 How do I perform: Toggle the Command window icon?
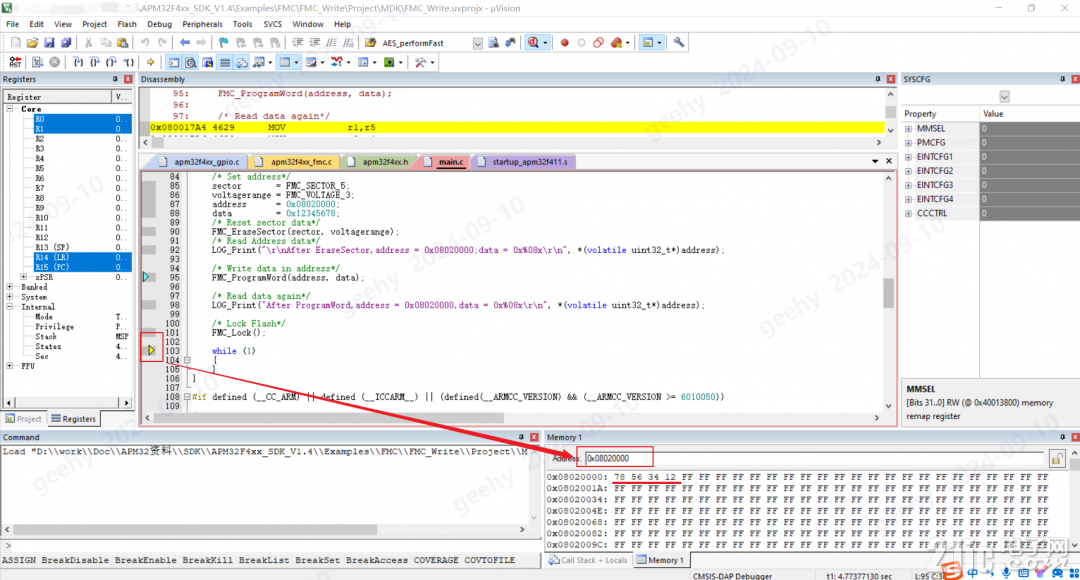click(174, 63)
